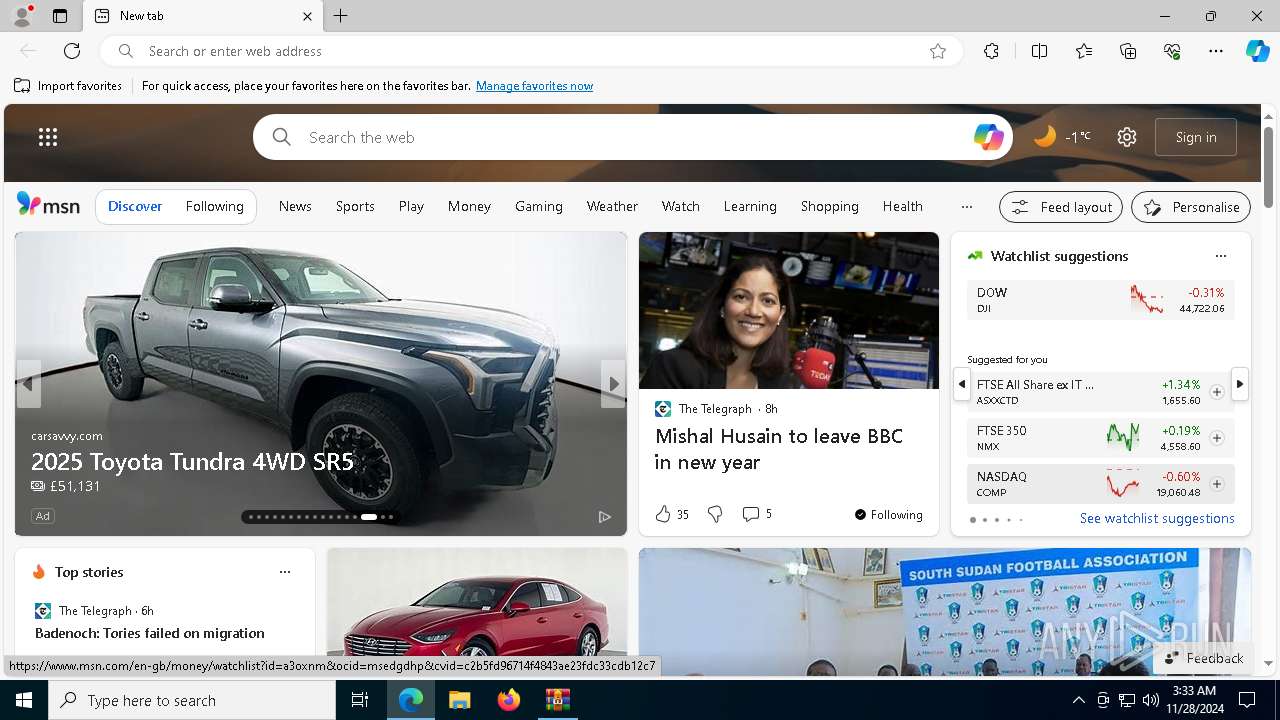The height and width of the screenshot is (720, 1280).
Task: Open Copilot sidebar icon
Action: 1257,51
